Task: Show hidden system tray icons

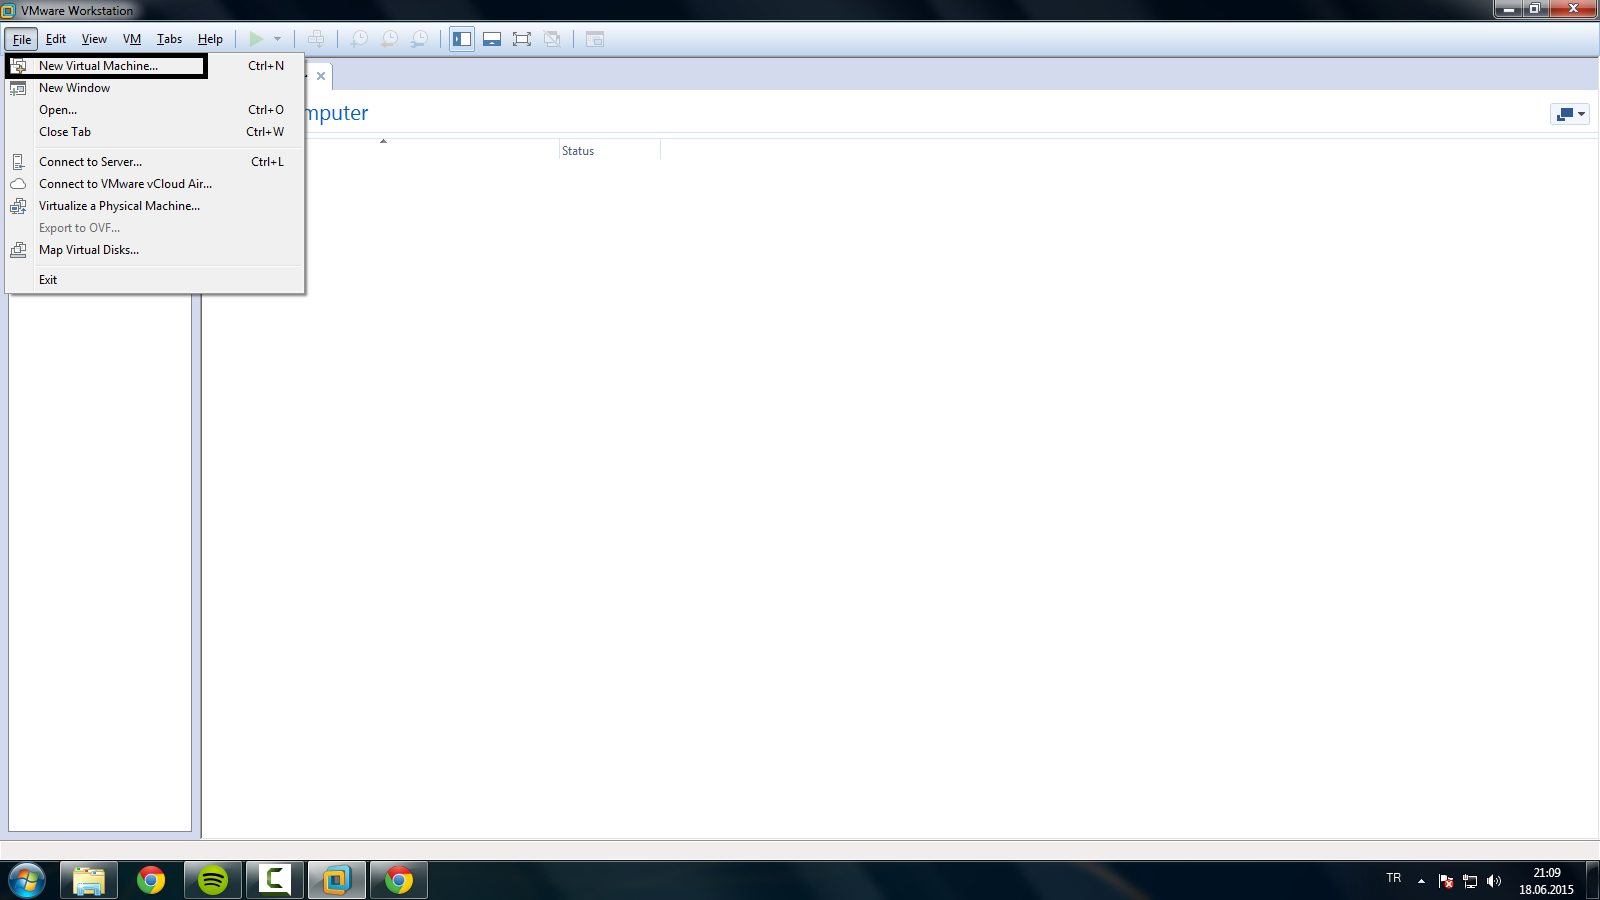Action: click(1421, 881)
